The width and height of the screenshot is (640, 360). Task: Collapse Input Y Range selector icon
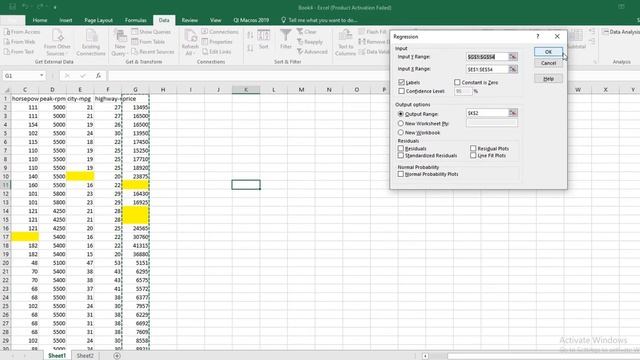(513, 57)
